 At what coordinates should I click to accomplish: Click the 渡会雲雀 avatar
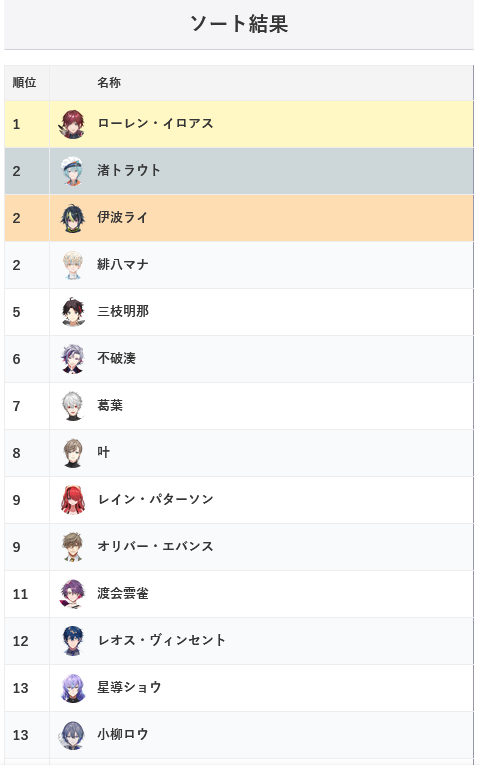73,594
